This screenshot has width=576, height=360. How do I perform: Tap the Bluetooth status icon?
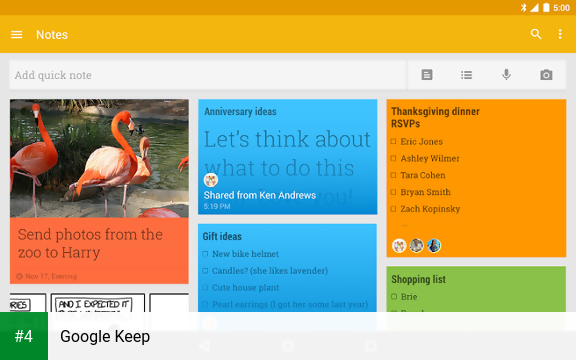523,8
